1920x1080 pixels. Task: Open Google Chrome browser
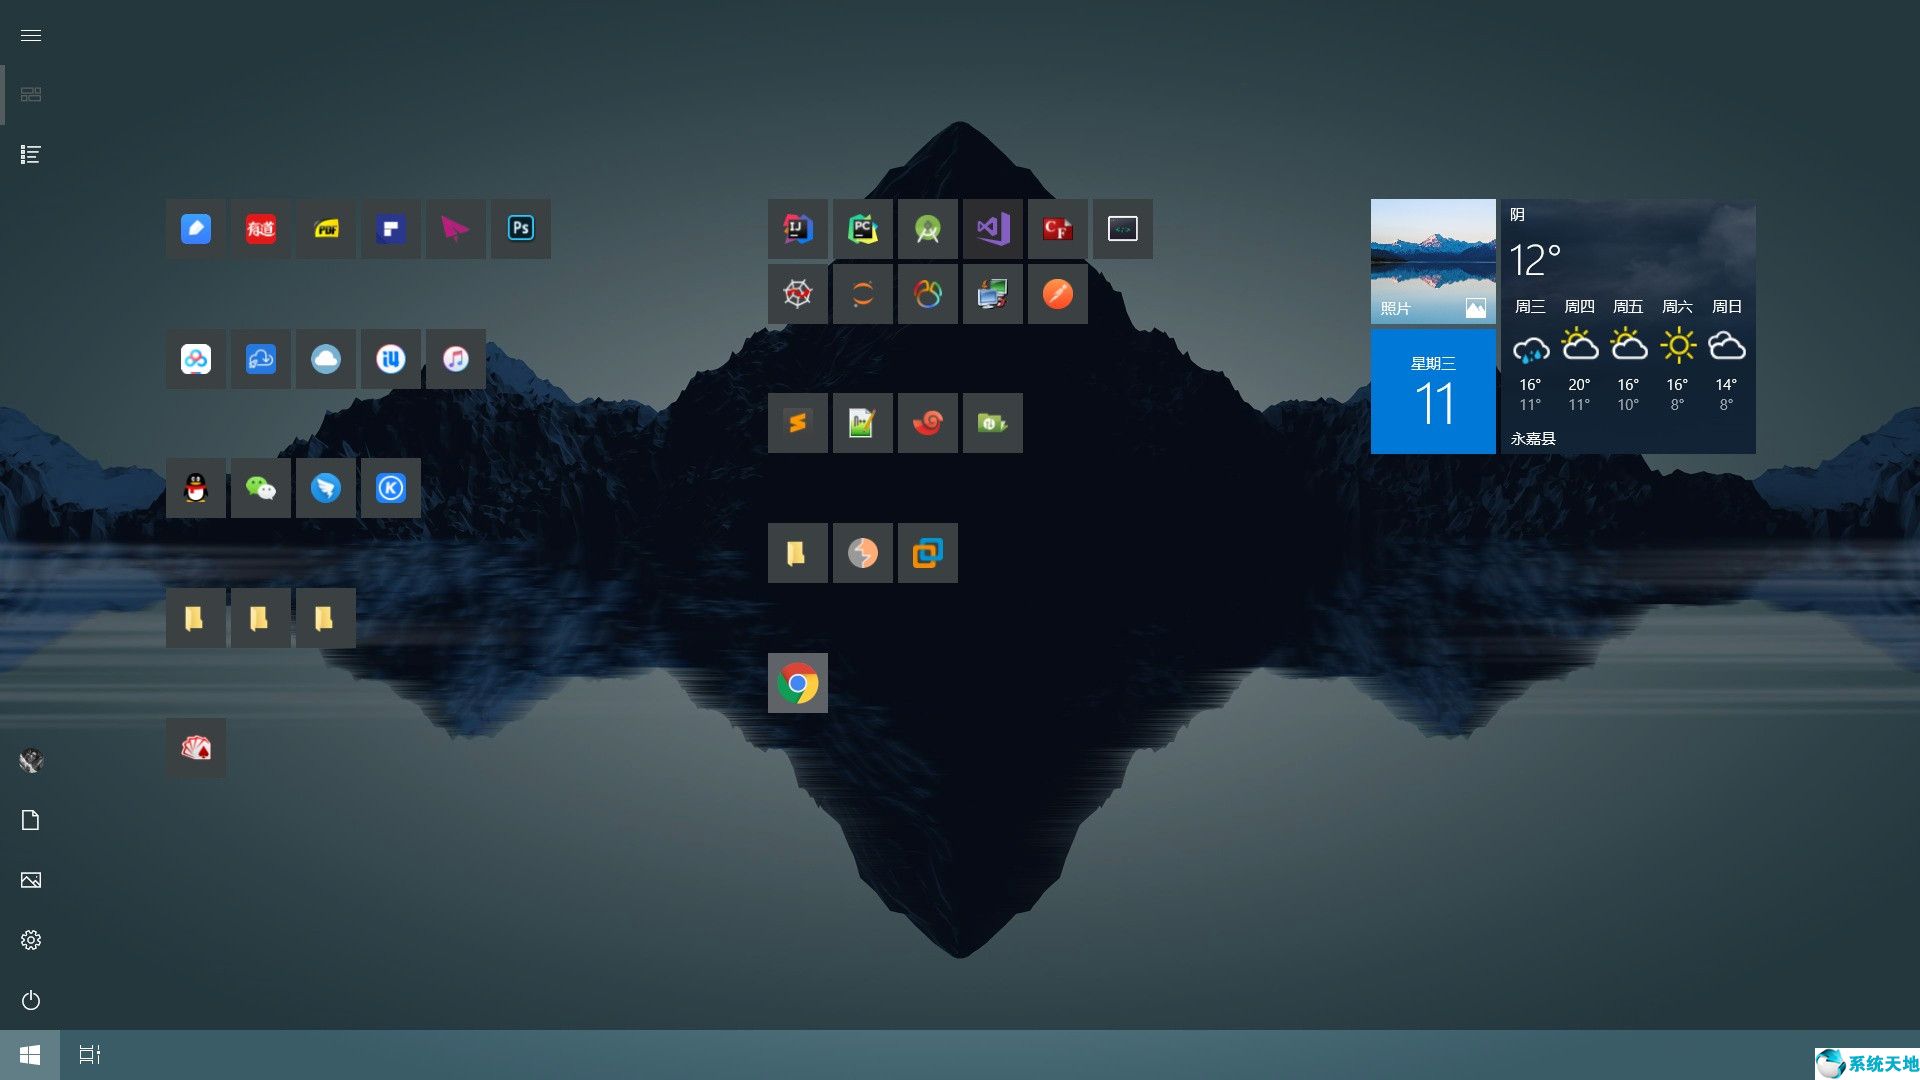[x=796, y=683]
